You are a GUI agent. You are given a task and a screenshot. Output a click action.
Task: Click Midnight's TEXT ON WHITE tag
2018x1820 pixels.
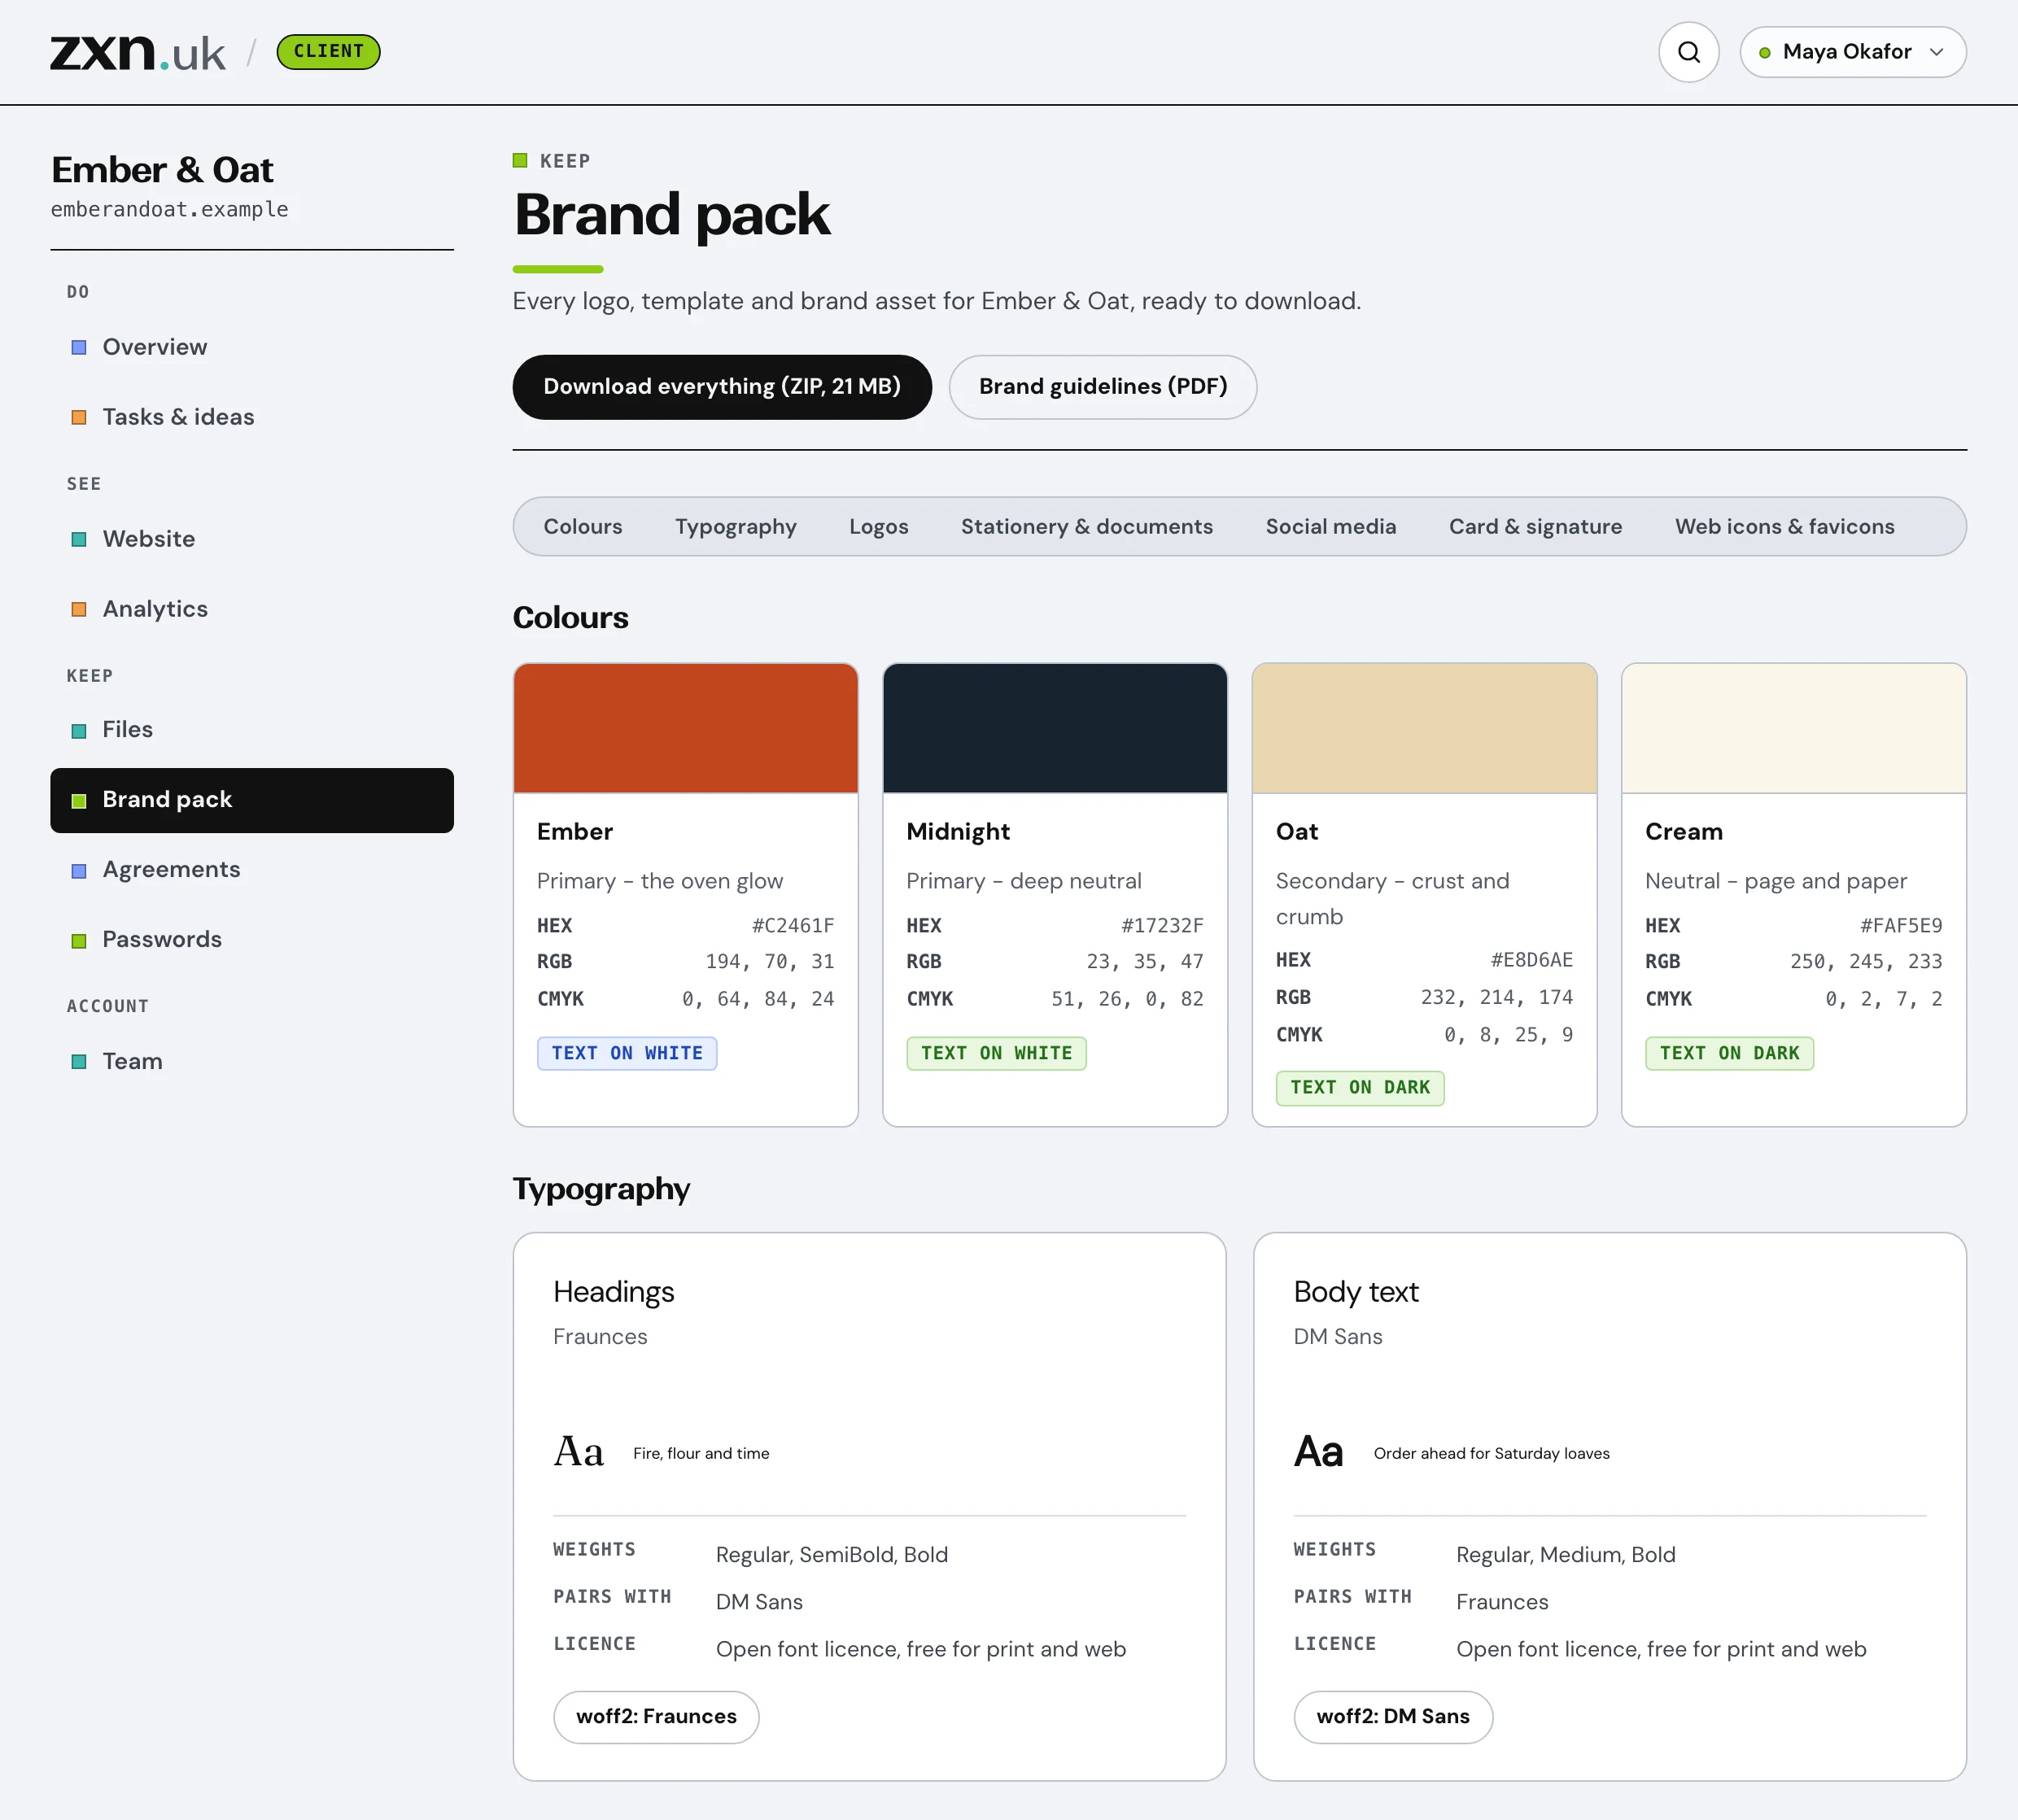click(x=996, y=1053)
